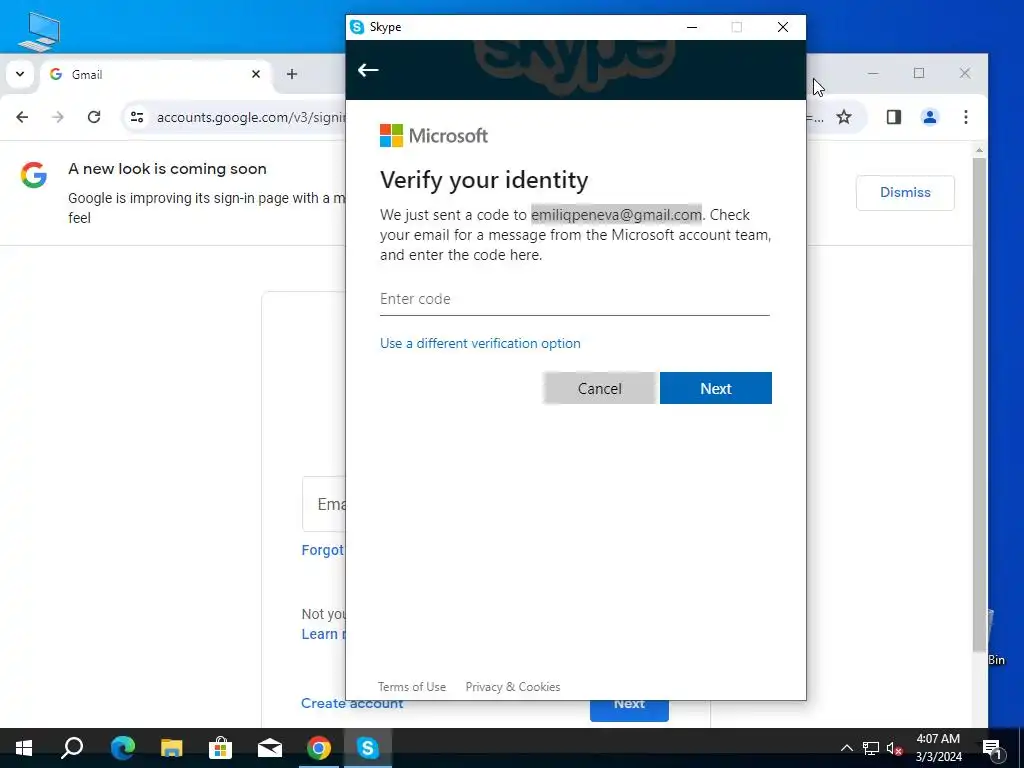Screen dimensions: 1024x768
Task: Bookmark this page with the star icon
Action: pos(844,117)
